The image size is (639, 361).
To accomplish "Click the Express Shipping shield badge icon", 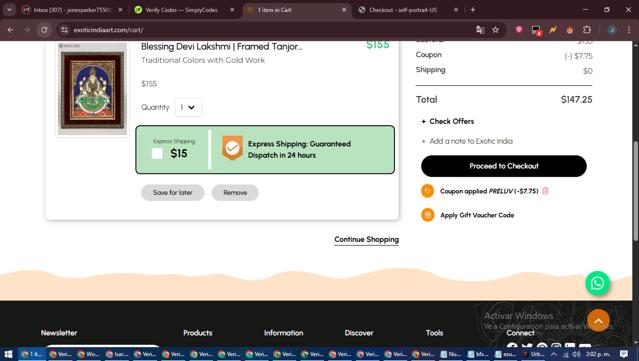I will (232, 147).
